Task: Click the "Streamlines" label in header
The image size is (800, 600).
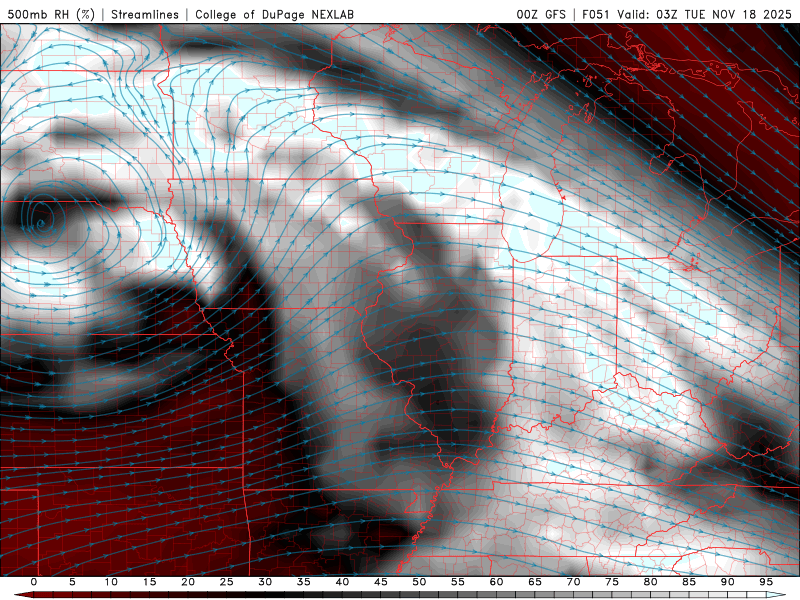Action: click(x=145, y=14)
